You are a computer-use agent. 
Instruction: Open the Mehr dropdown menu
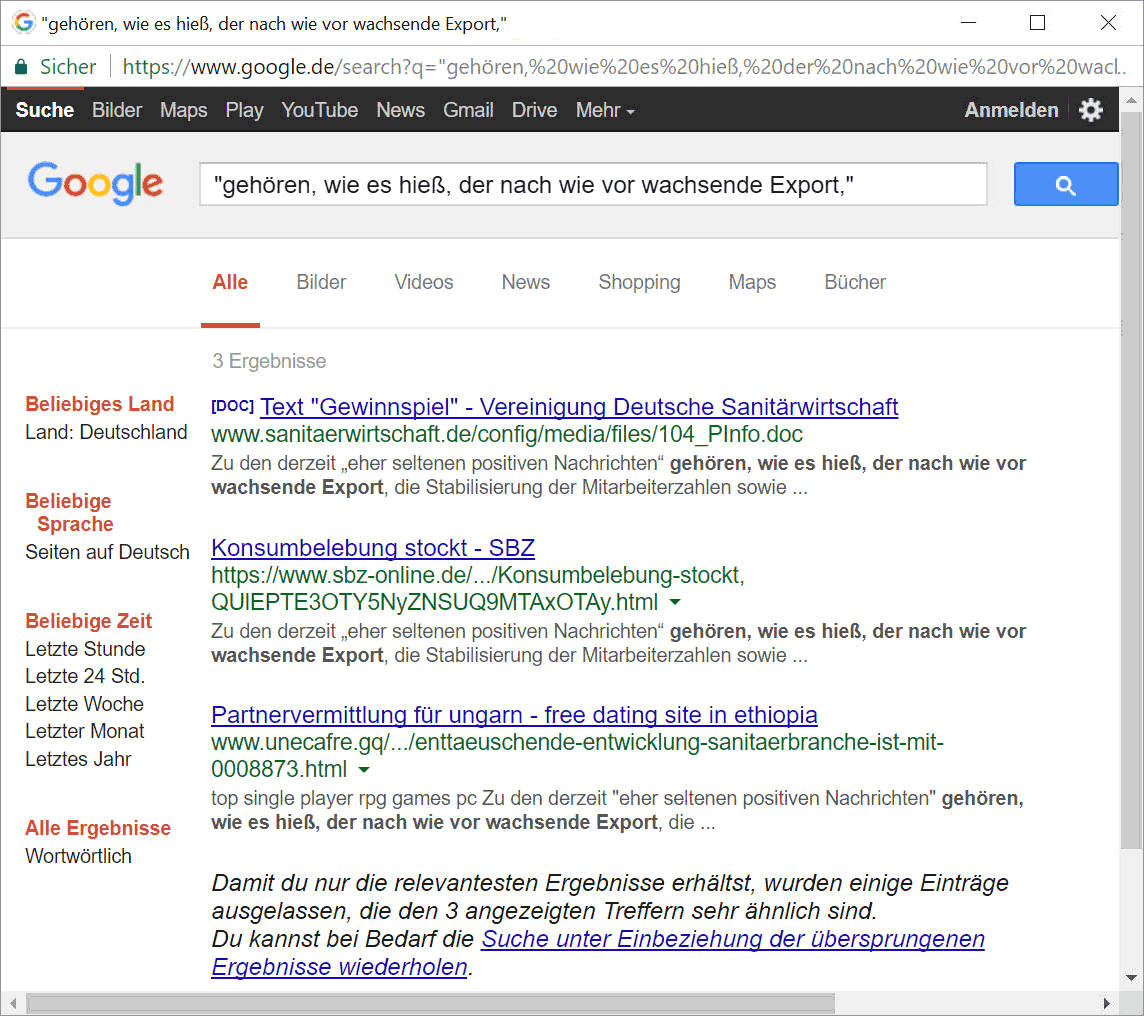pos(605,110)
